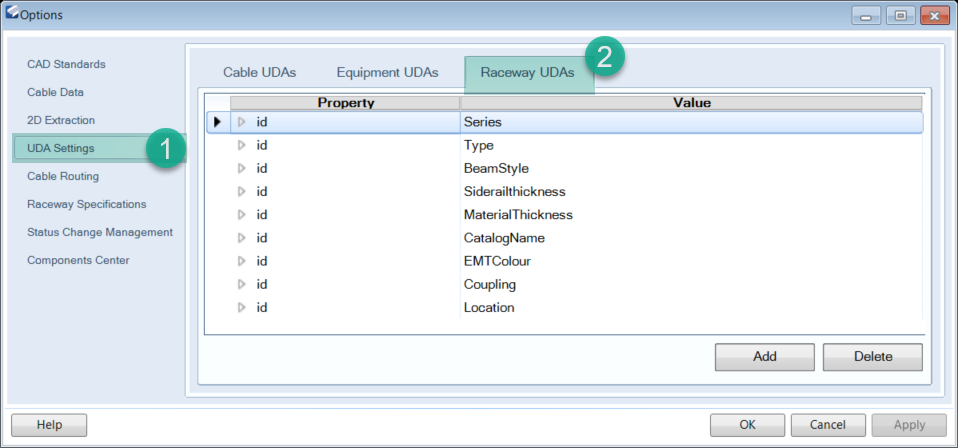Viewport: 958px width, 448px height.
Task: Open Cable Routing settings
Action: pos(63,176)
